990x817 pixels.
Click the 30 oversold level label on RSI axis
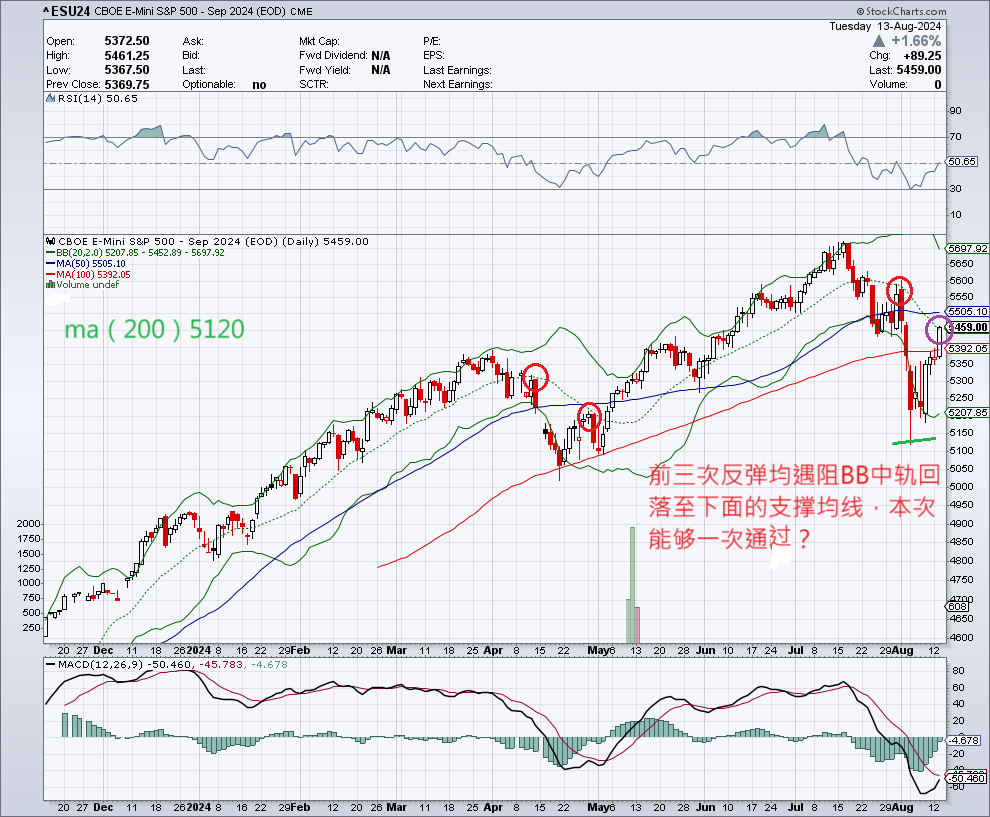coord(956,189)
